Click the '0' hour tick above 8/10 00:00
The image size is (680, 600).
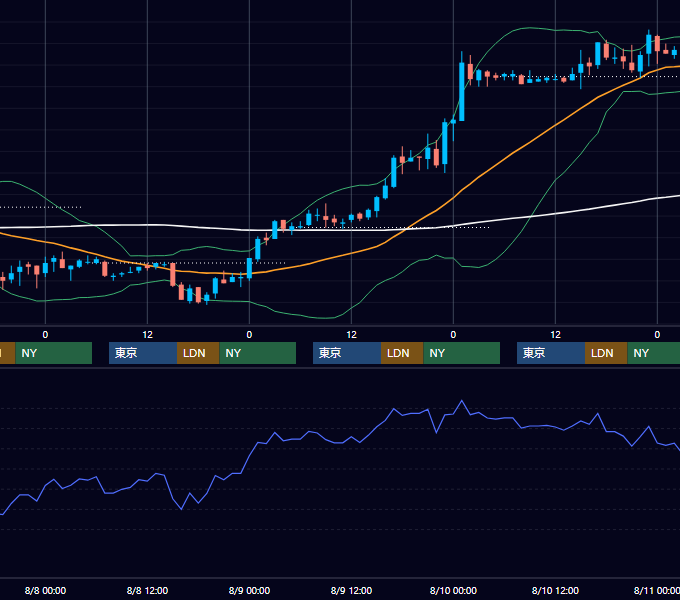453,335
